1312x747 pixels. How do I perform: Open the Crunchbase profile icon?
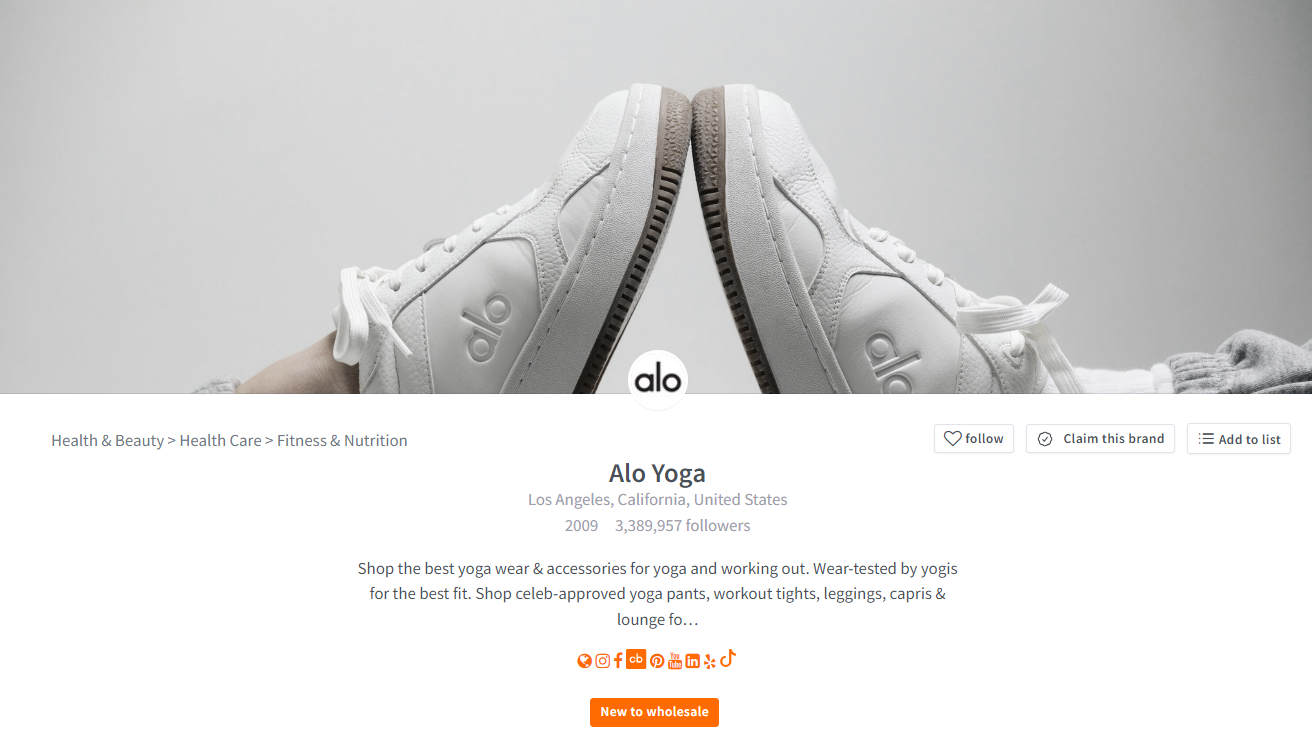tap(636, 659)
